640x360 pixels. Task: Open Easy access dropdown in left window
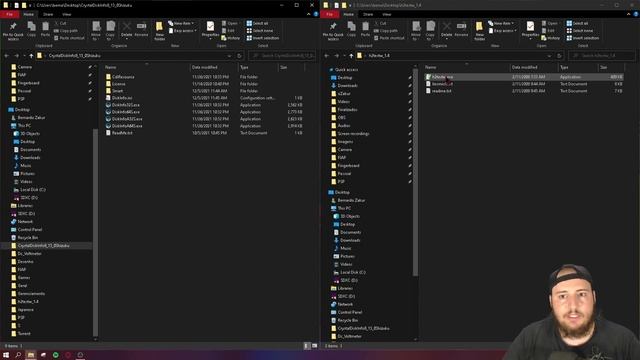pyautogui.click(x=182, y=31)
